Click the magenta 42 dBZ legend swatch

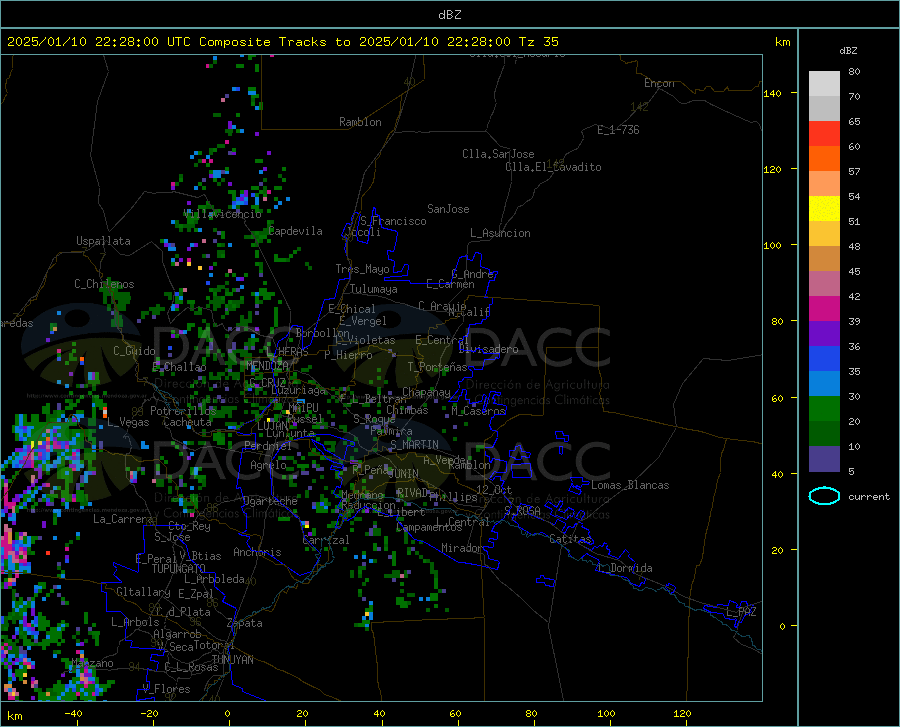click(x=824, y=309)
